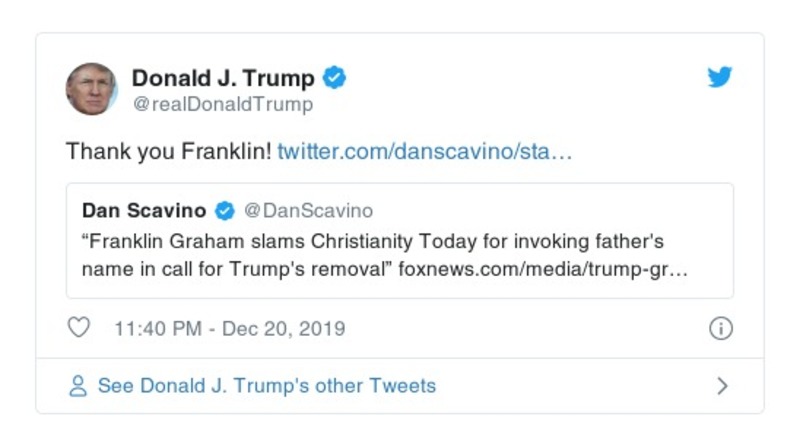Open the foxnews.com/media link
Viewport: 800px width, 445px height.
tap(542, 269)
